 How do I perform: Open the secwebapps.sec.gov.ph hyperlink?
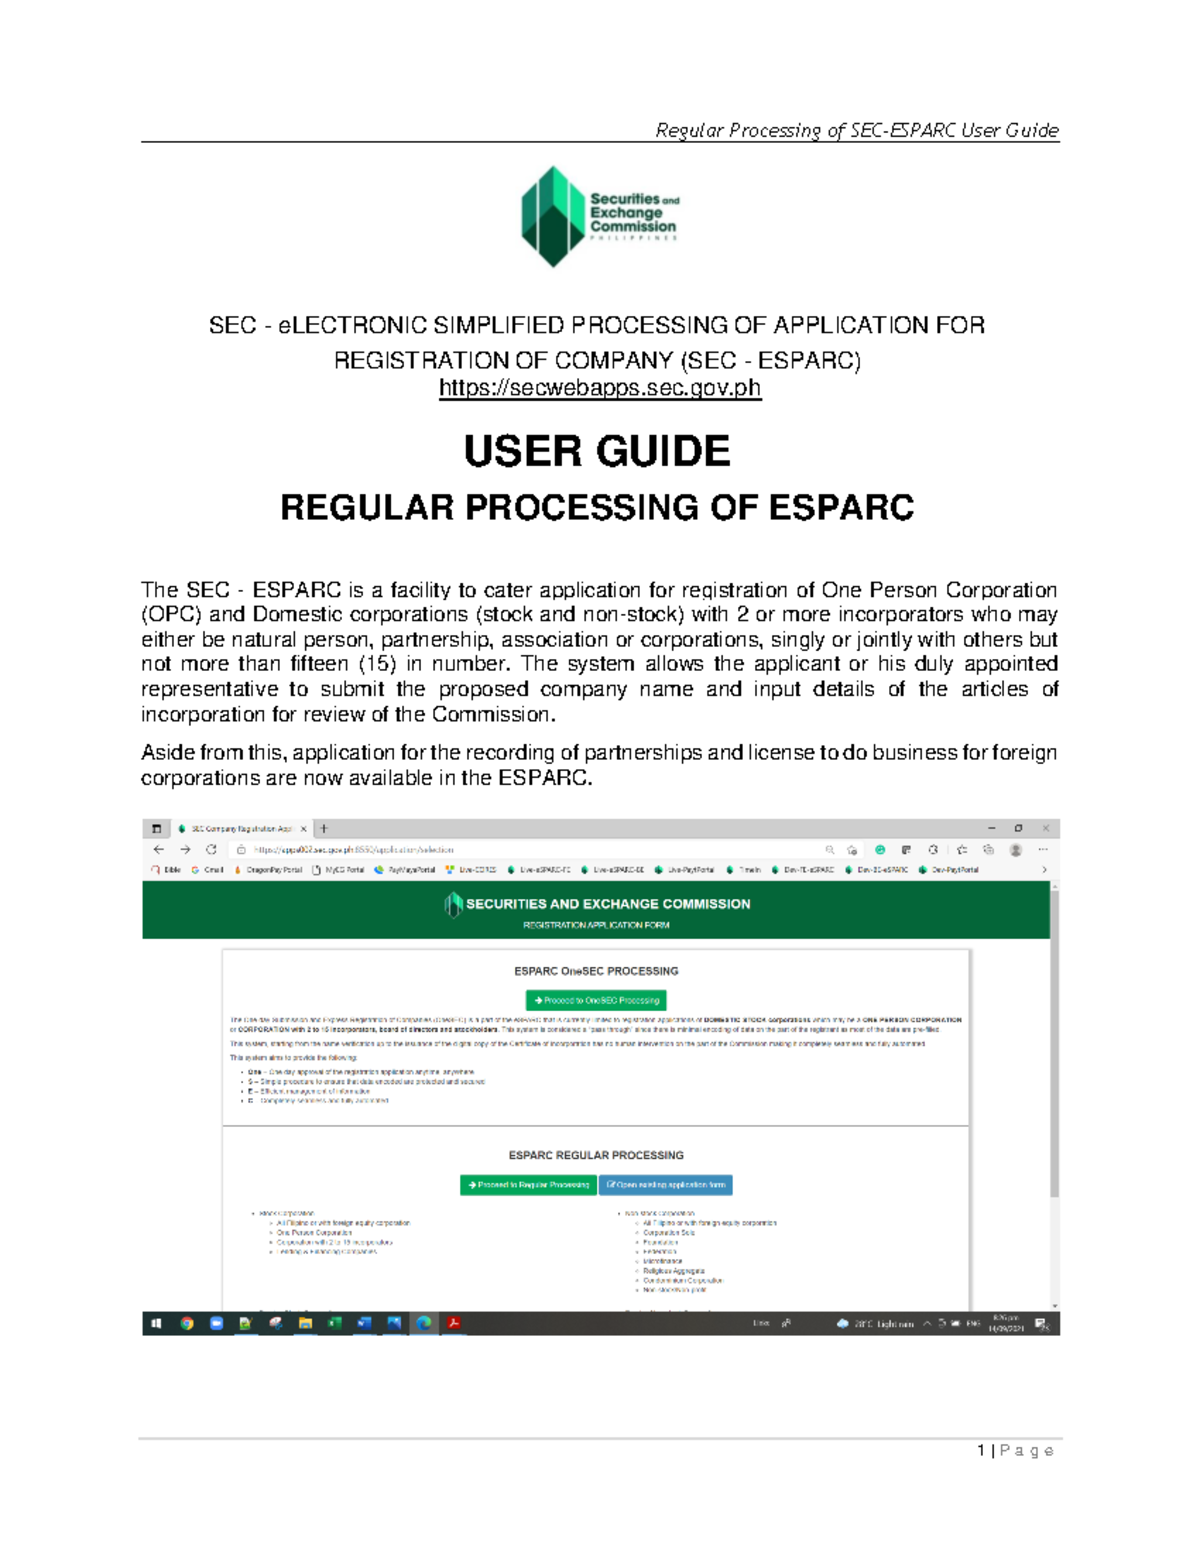coord(600,388)
